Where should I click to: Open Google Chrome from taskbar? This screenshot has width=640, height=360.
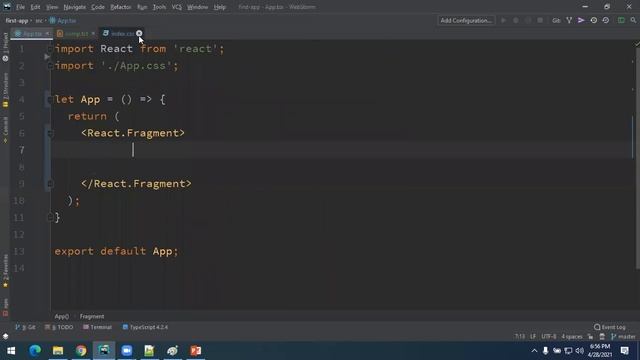81,351
